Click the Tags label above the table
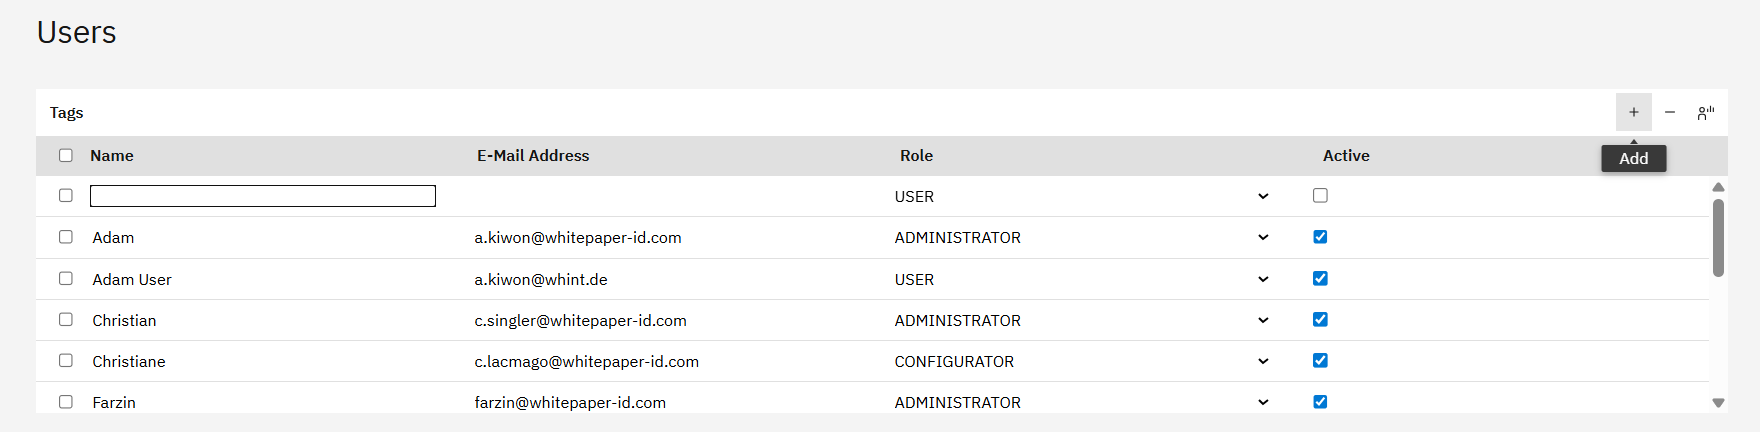Screen dimensions: 1760x432 pyautogui.click(x=67, y=112)
